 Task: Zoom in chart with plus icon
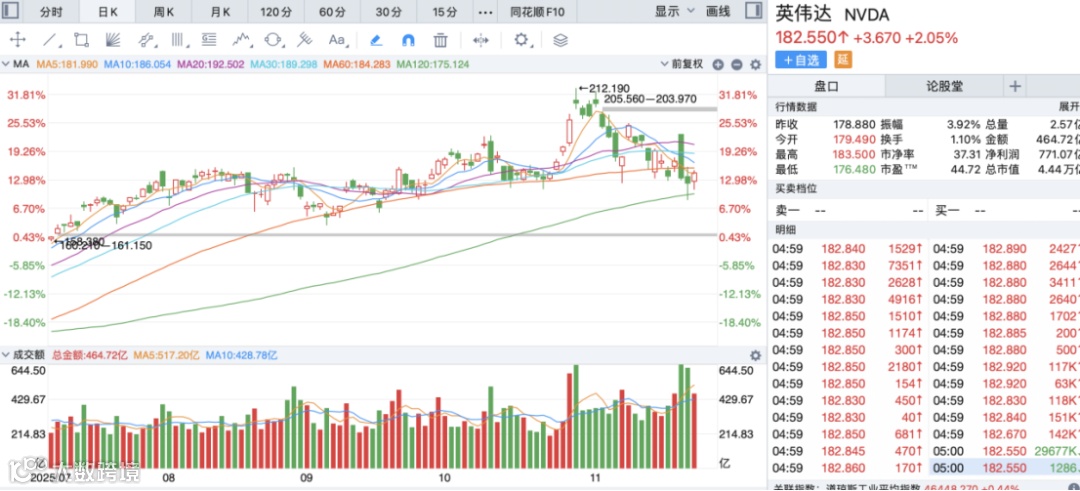[x=718, y=65]
